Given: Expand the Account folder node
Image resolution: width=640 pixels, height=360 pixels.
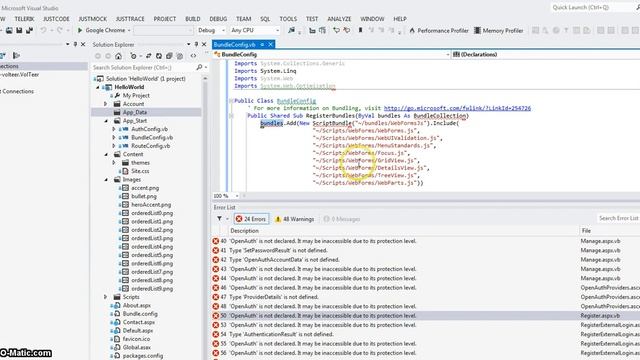Looking at the screenshot, I should pyautogui.click(x=106, y=104).
